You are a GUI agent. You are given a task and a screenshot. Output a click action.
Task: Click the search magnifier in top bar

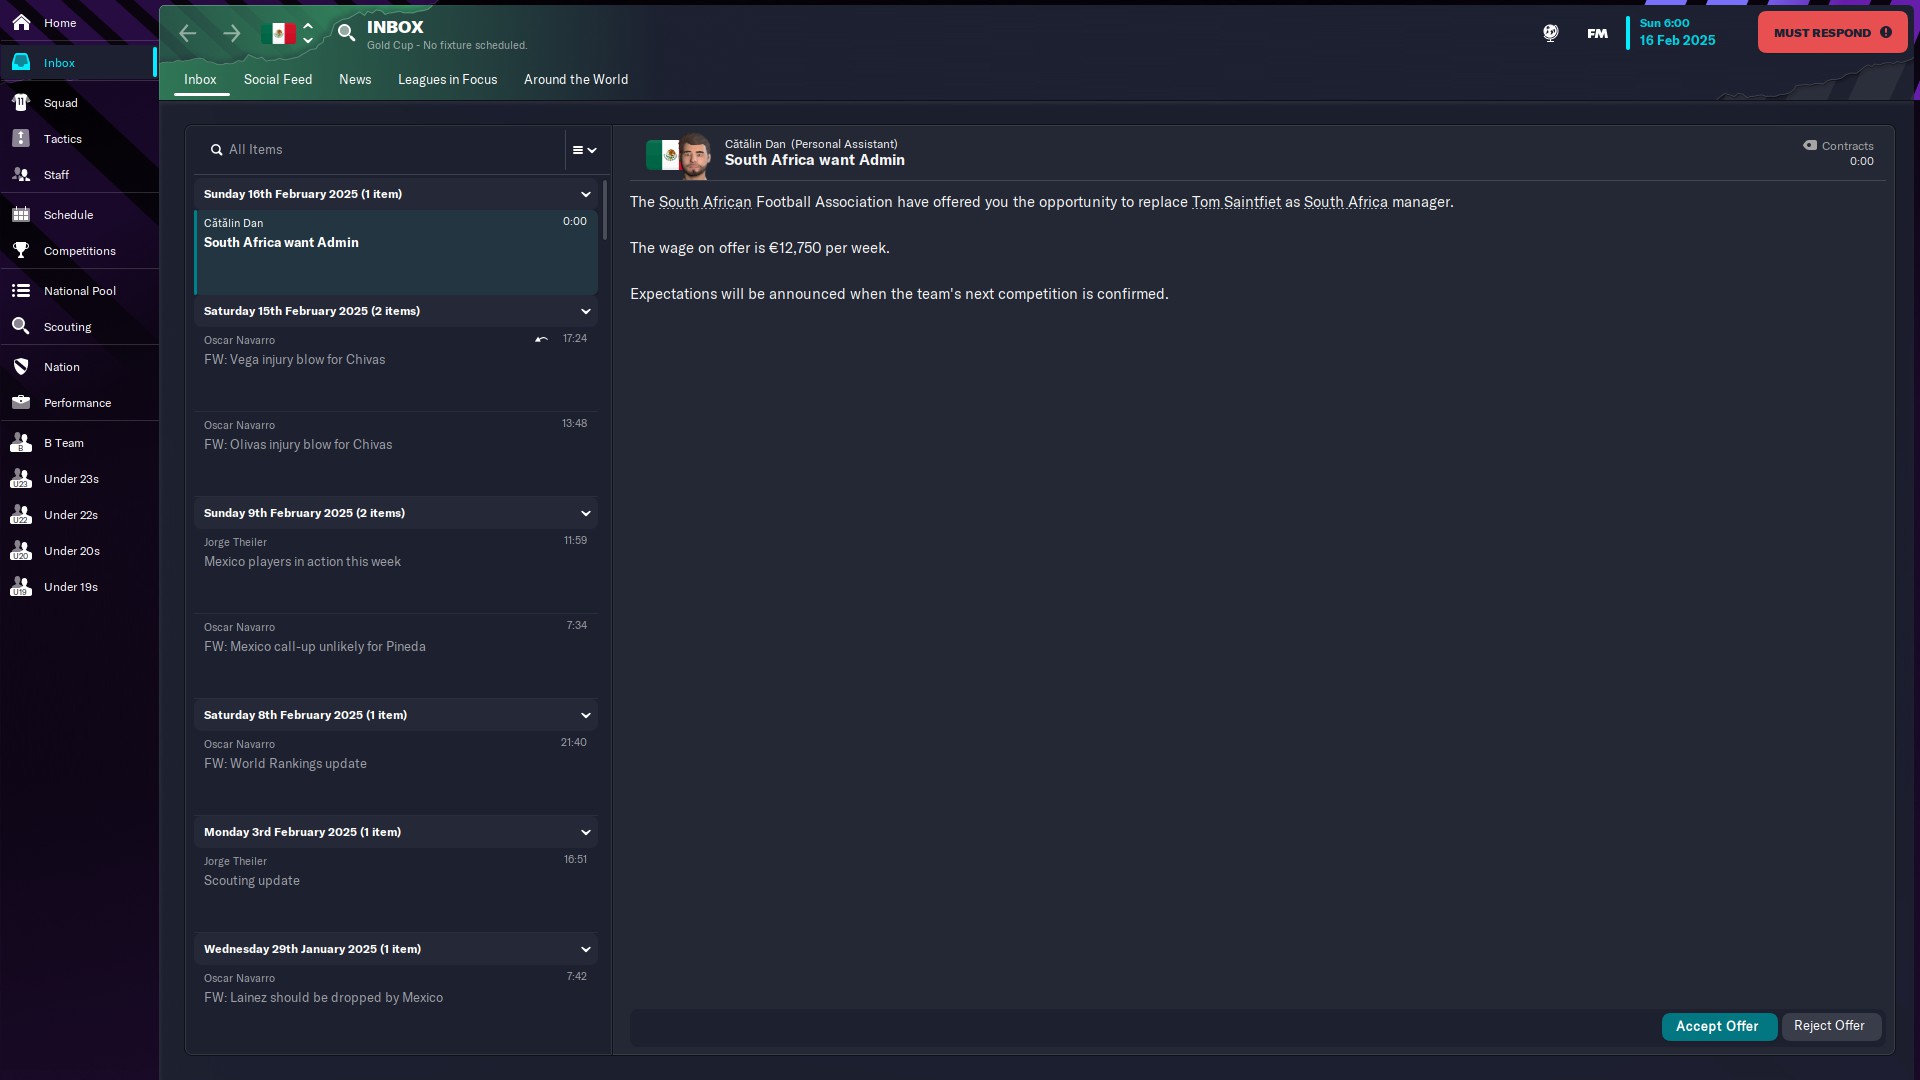[346, 33]
